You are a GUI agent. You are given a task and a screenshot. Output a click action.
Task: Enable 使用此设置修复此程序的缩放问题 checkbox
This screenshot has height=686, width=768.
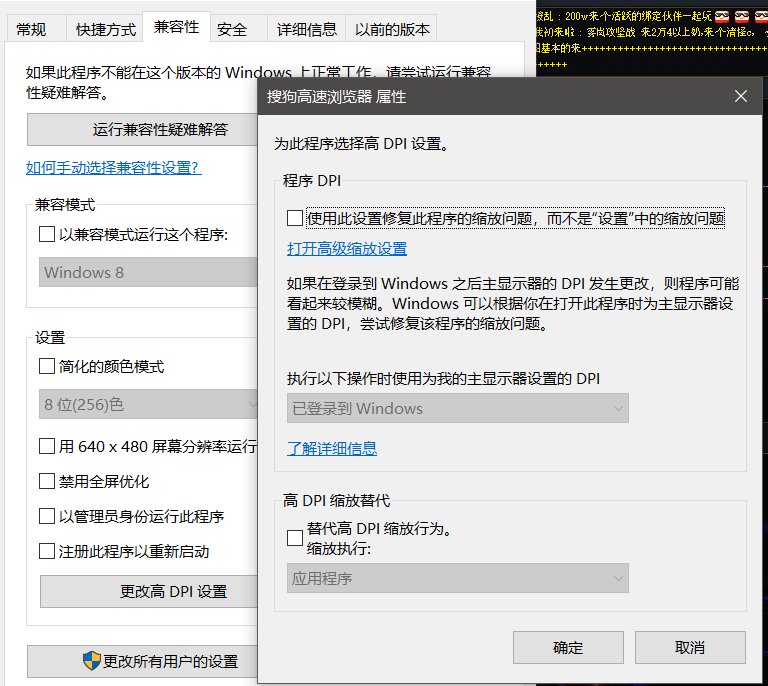click(x=295, y=218)
